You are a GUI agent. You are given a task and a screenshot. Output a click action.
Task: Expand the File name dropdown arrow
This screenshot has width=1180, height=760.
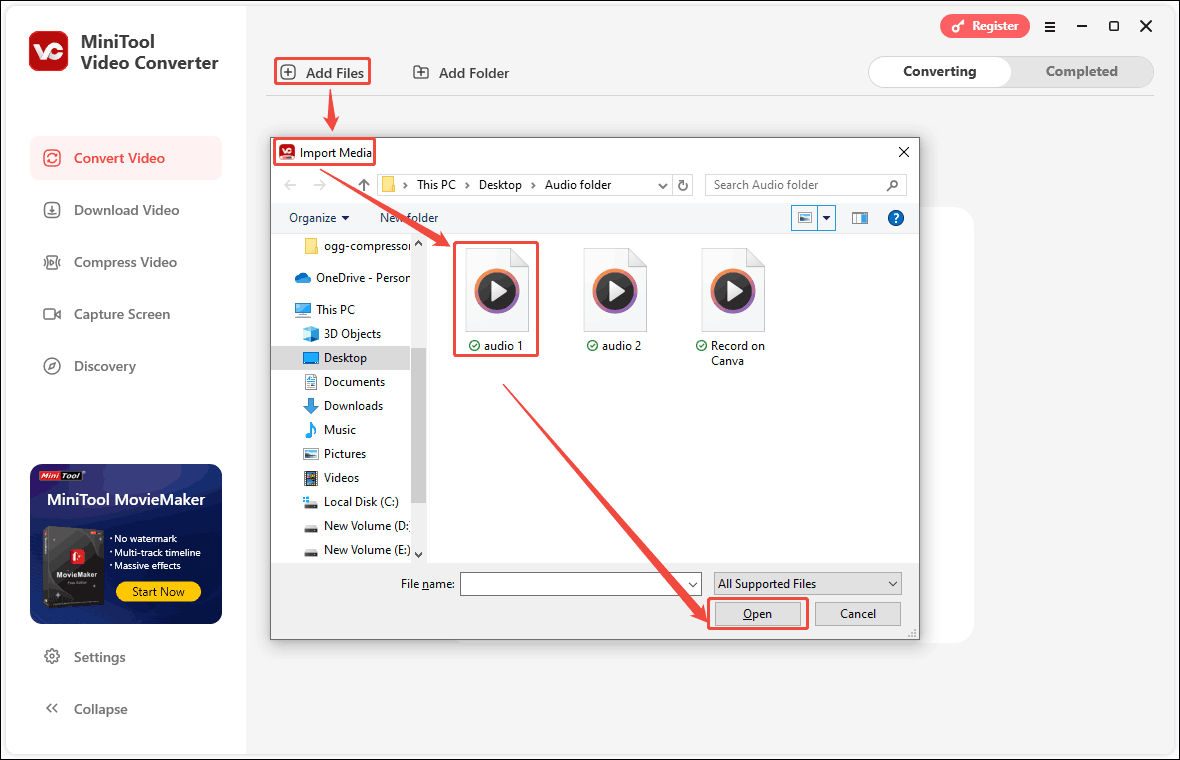point(693,584)
